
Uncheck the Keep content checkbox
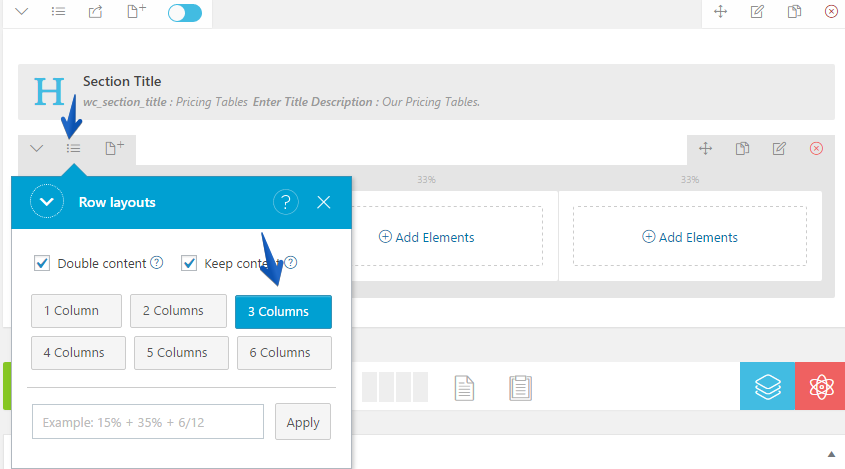click(x=189, y=263)
